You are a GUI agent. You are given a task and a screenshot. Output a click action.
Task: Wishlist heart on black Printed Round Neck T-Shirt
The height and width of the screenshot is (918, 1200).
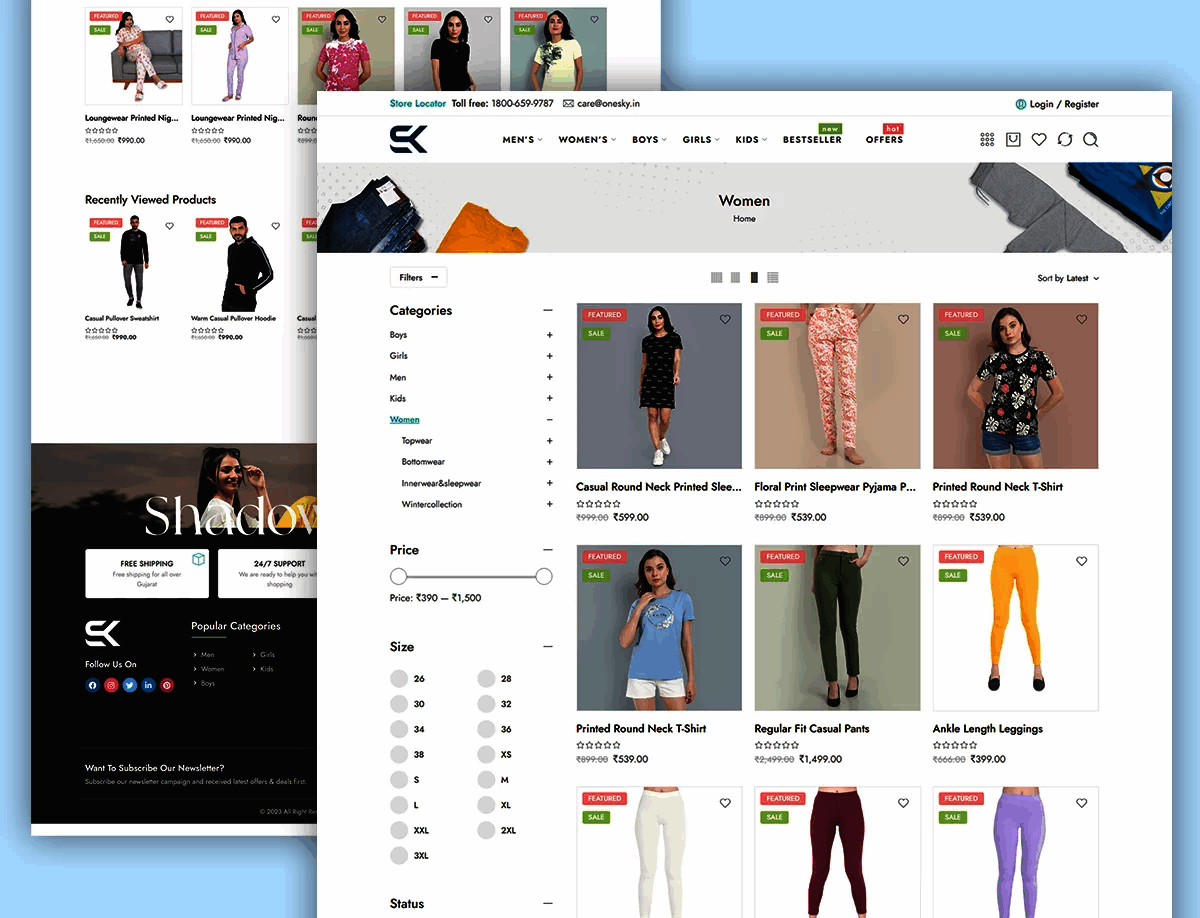tap(1081, 320)
